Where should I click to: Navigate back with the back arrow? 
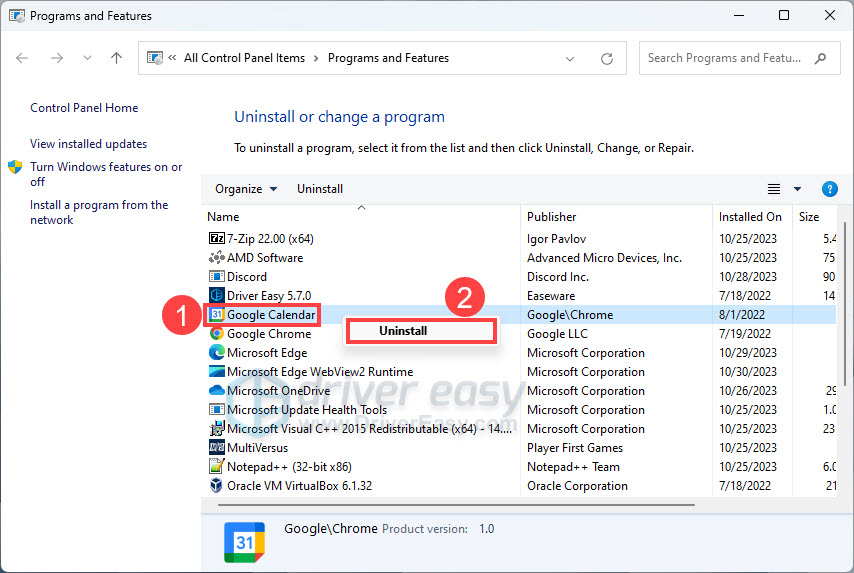click(x=23, y=59)
